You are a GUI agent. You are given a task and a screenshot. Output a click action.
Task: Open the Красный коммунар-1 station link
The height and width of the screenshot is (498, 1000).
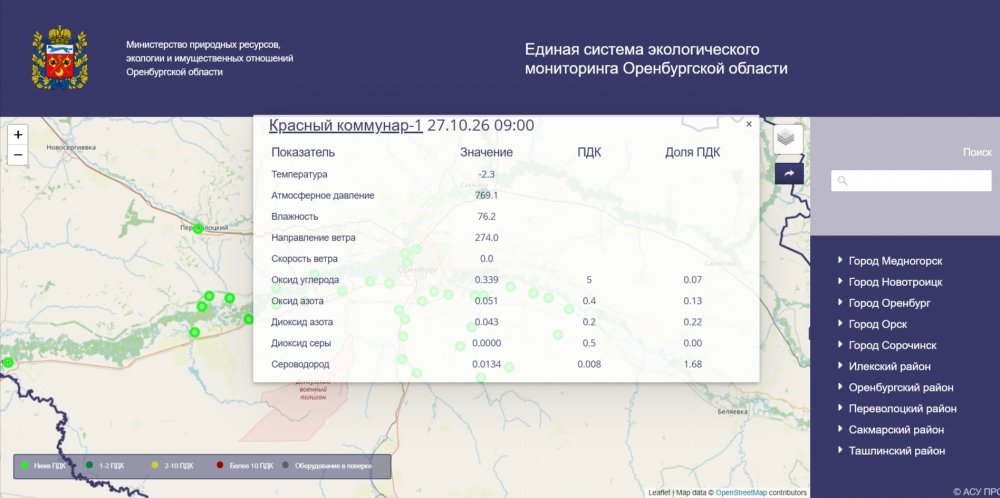point(346,125)
